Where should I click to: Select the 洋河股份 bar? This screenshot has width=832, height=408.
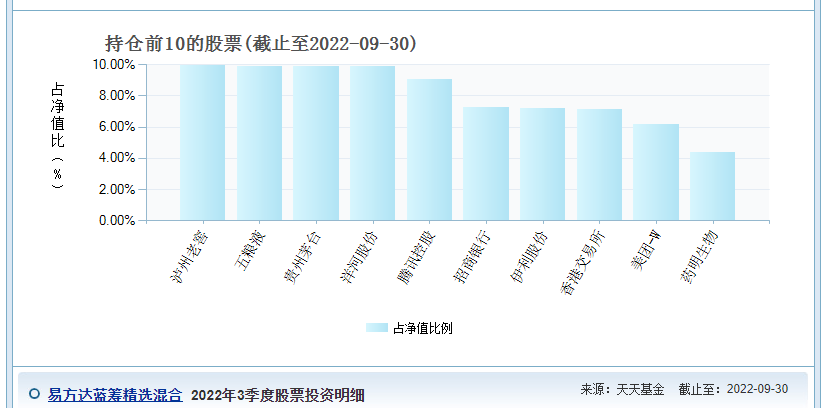[x=372, y=143]
